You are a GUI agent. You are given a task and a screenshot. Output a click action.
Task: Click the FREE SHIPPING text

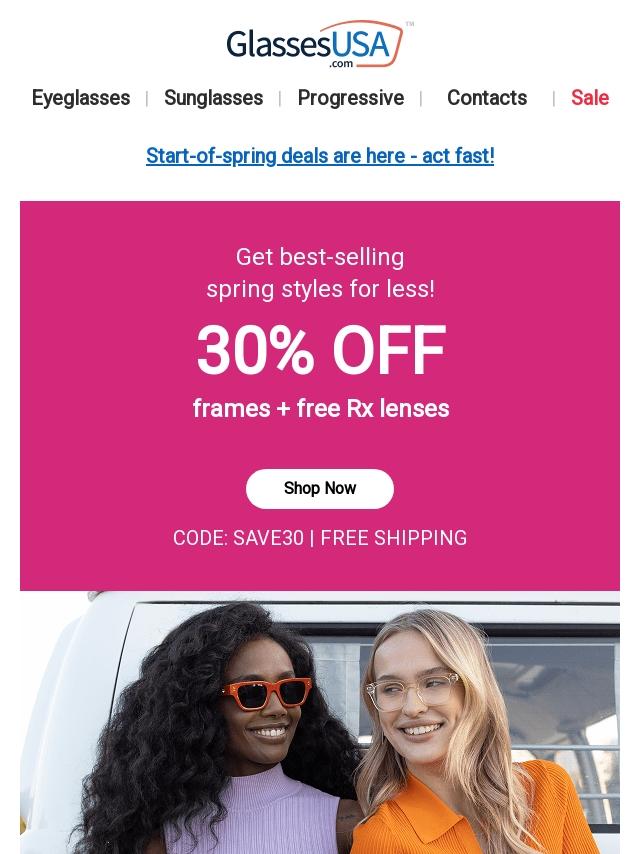point(394,538)
